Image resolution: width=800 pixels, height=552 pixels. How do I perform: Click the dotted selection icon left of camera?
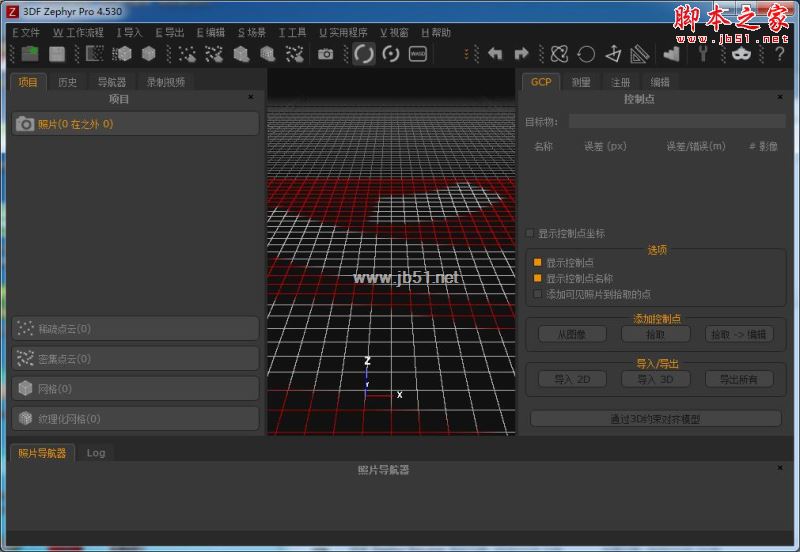[x=294, y=54]
